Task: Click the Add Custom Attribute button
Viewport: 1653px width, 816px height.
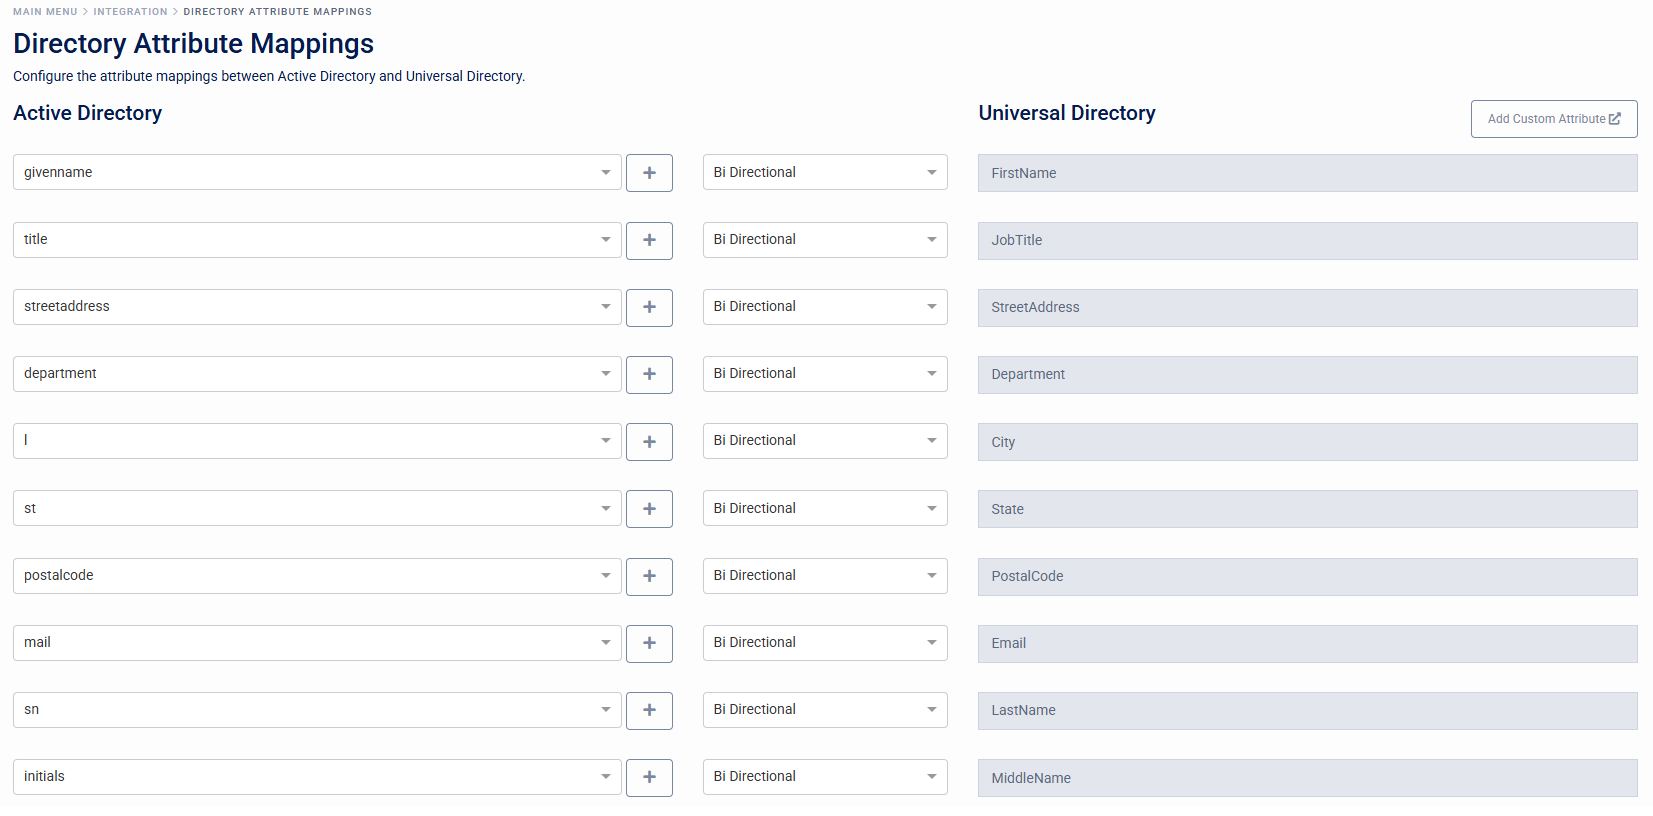Action: [x=1553, y=119]
